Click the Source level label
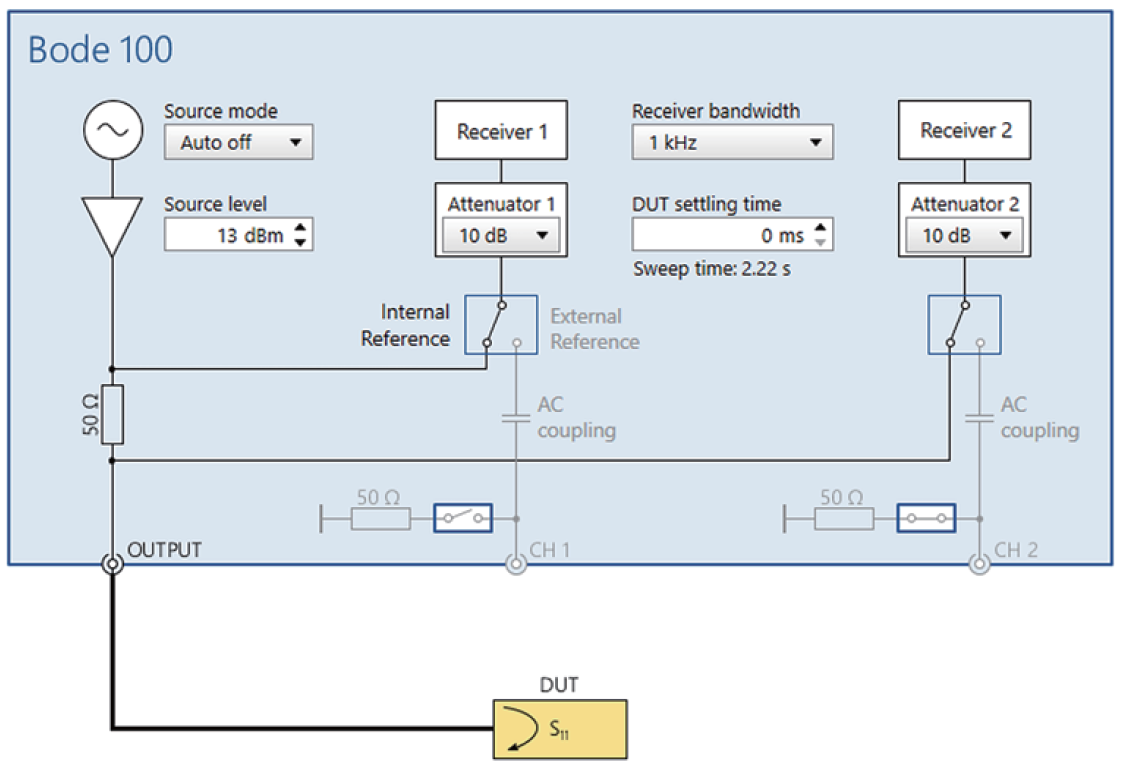This screenshot has width=1124, height=766. coord(216,204)
